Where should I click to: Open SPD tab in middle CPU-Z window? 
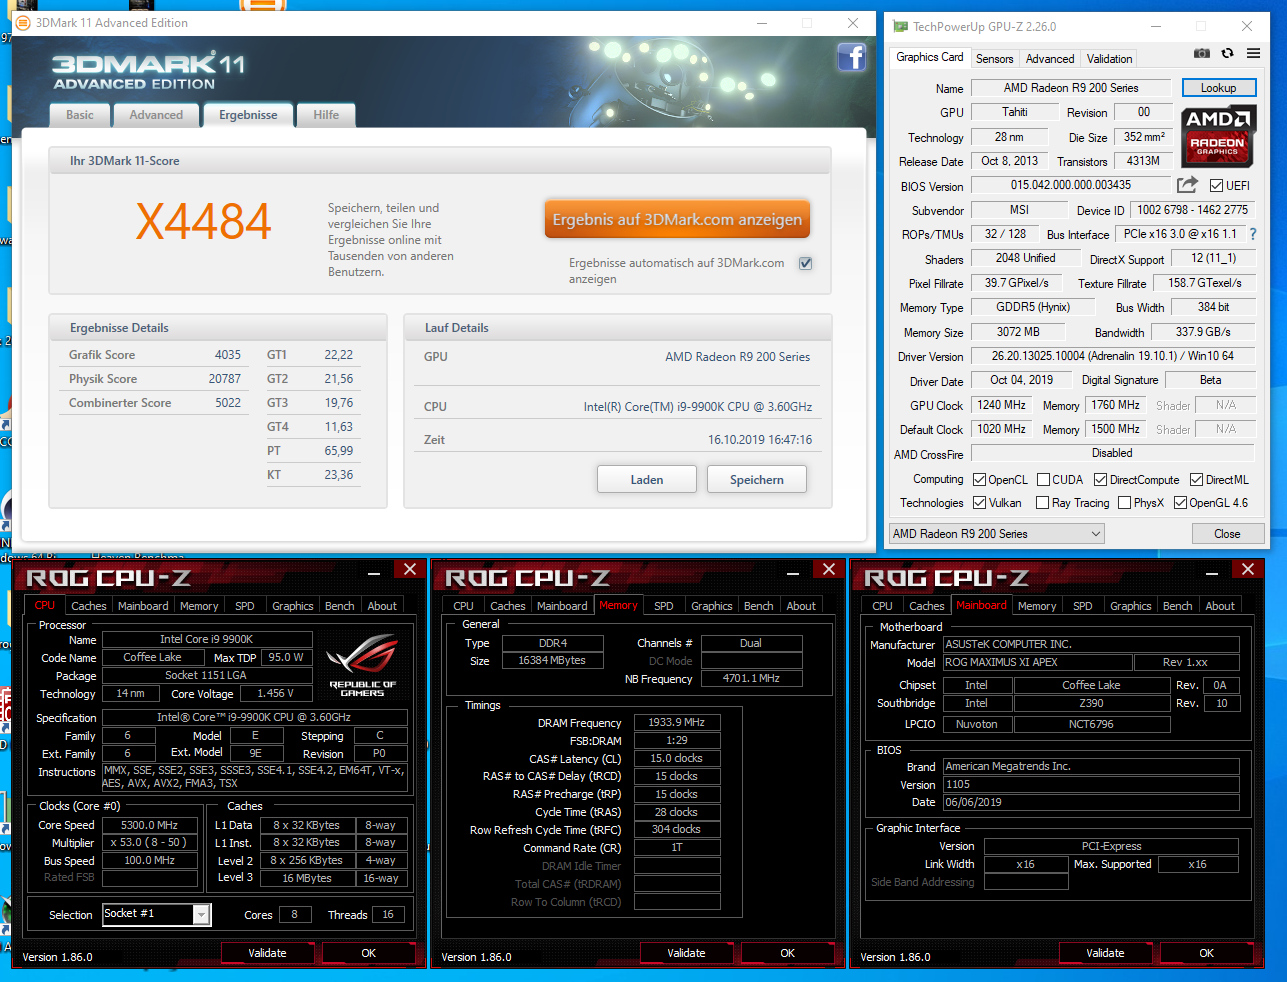point(664,606)
